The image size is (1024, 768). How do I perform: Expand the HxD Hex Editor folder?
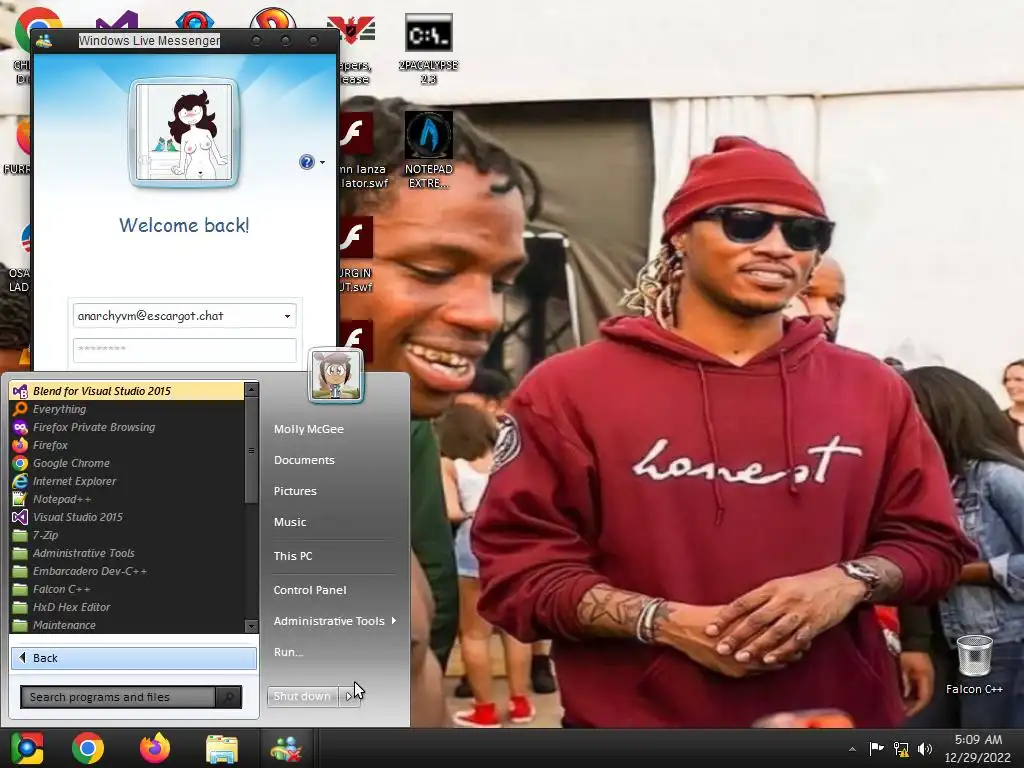(127, 607)
